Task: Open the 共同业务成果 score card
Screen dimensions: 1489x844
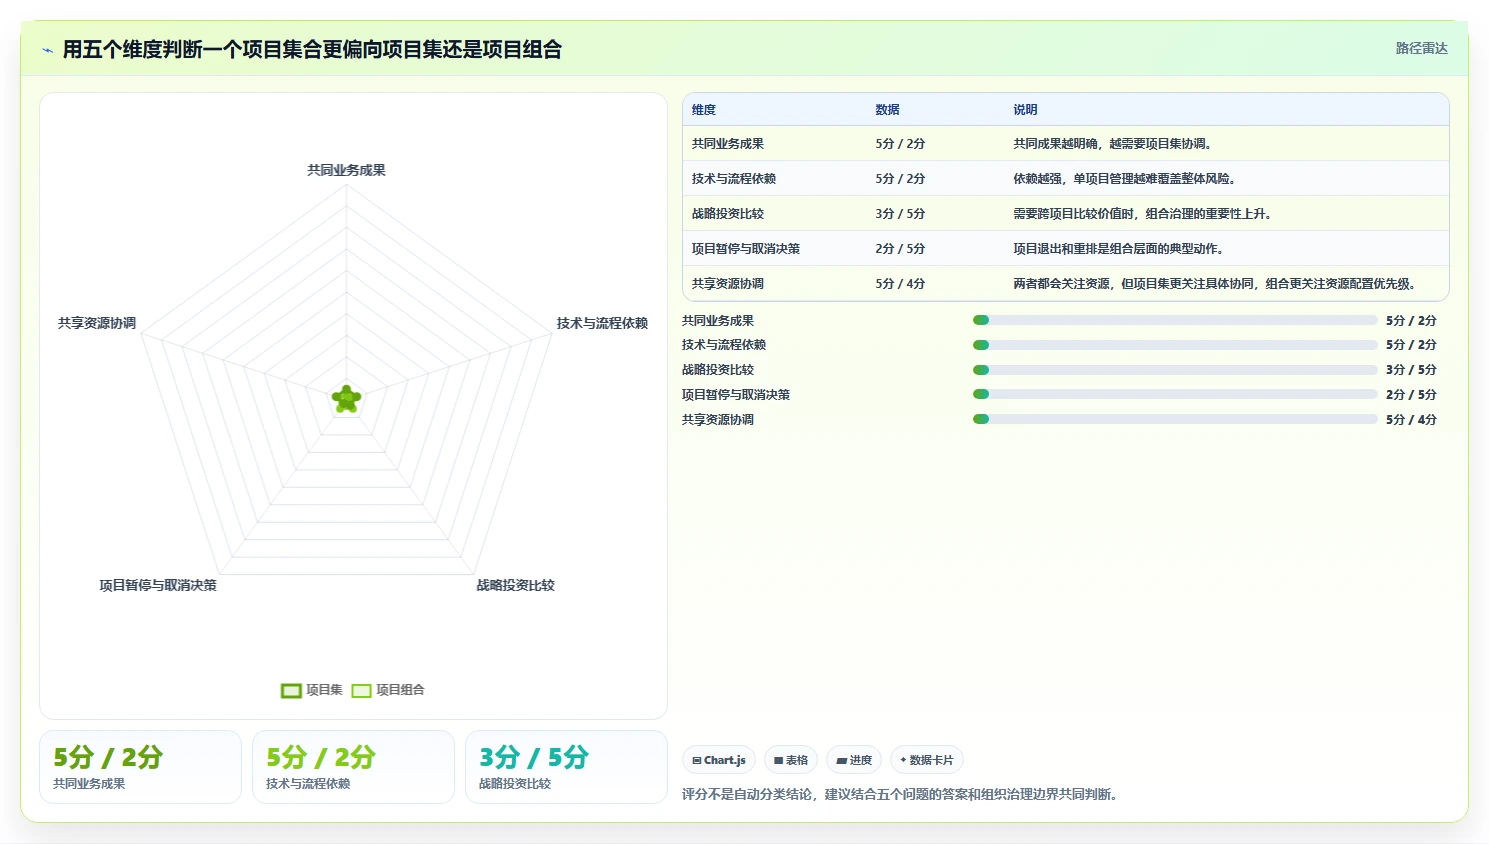Action: click(140, 767)
